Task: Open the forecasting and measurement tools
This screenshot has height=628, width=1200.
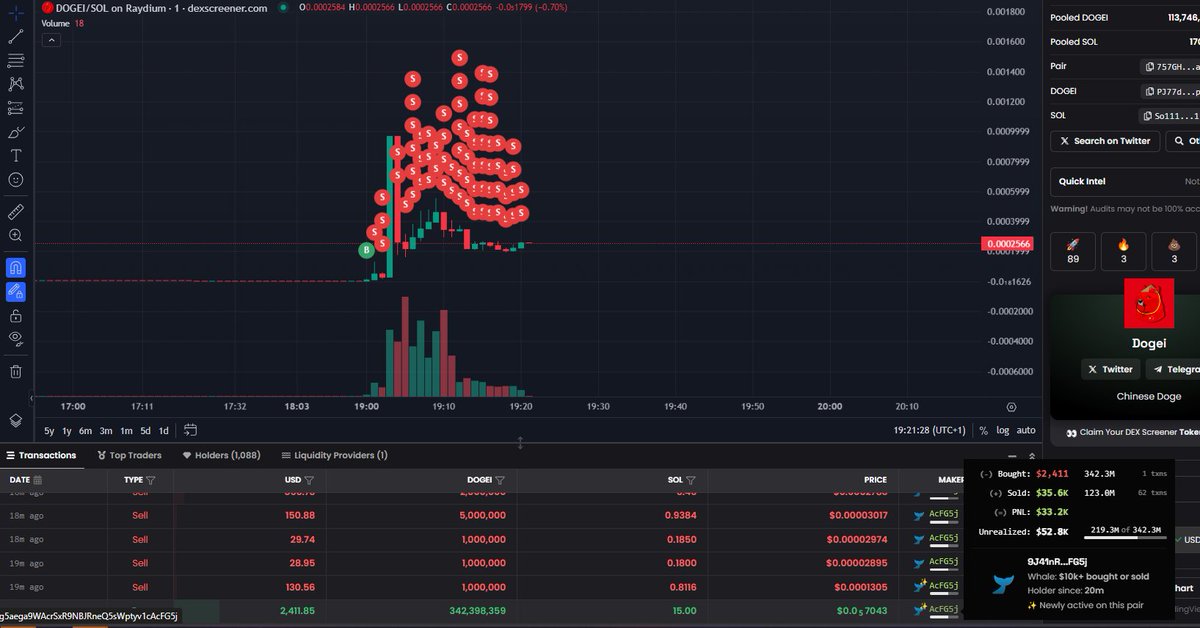Action: tap(16, 108)
